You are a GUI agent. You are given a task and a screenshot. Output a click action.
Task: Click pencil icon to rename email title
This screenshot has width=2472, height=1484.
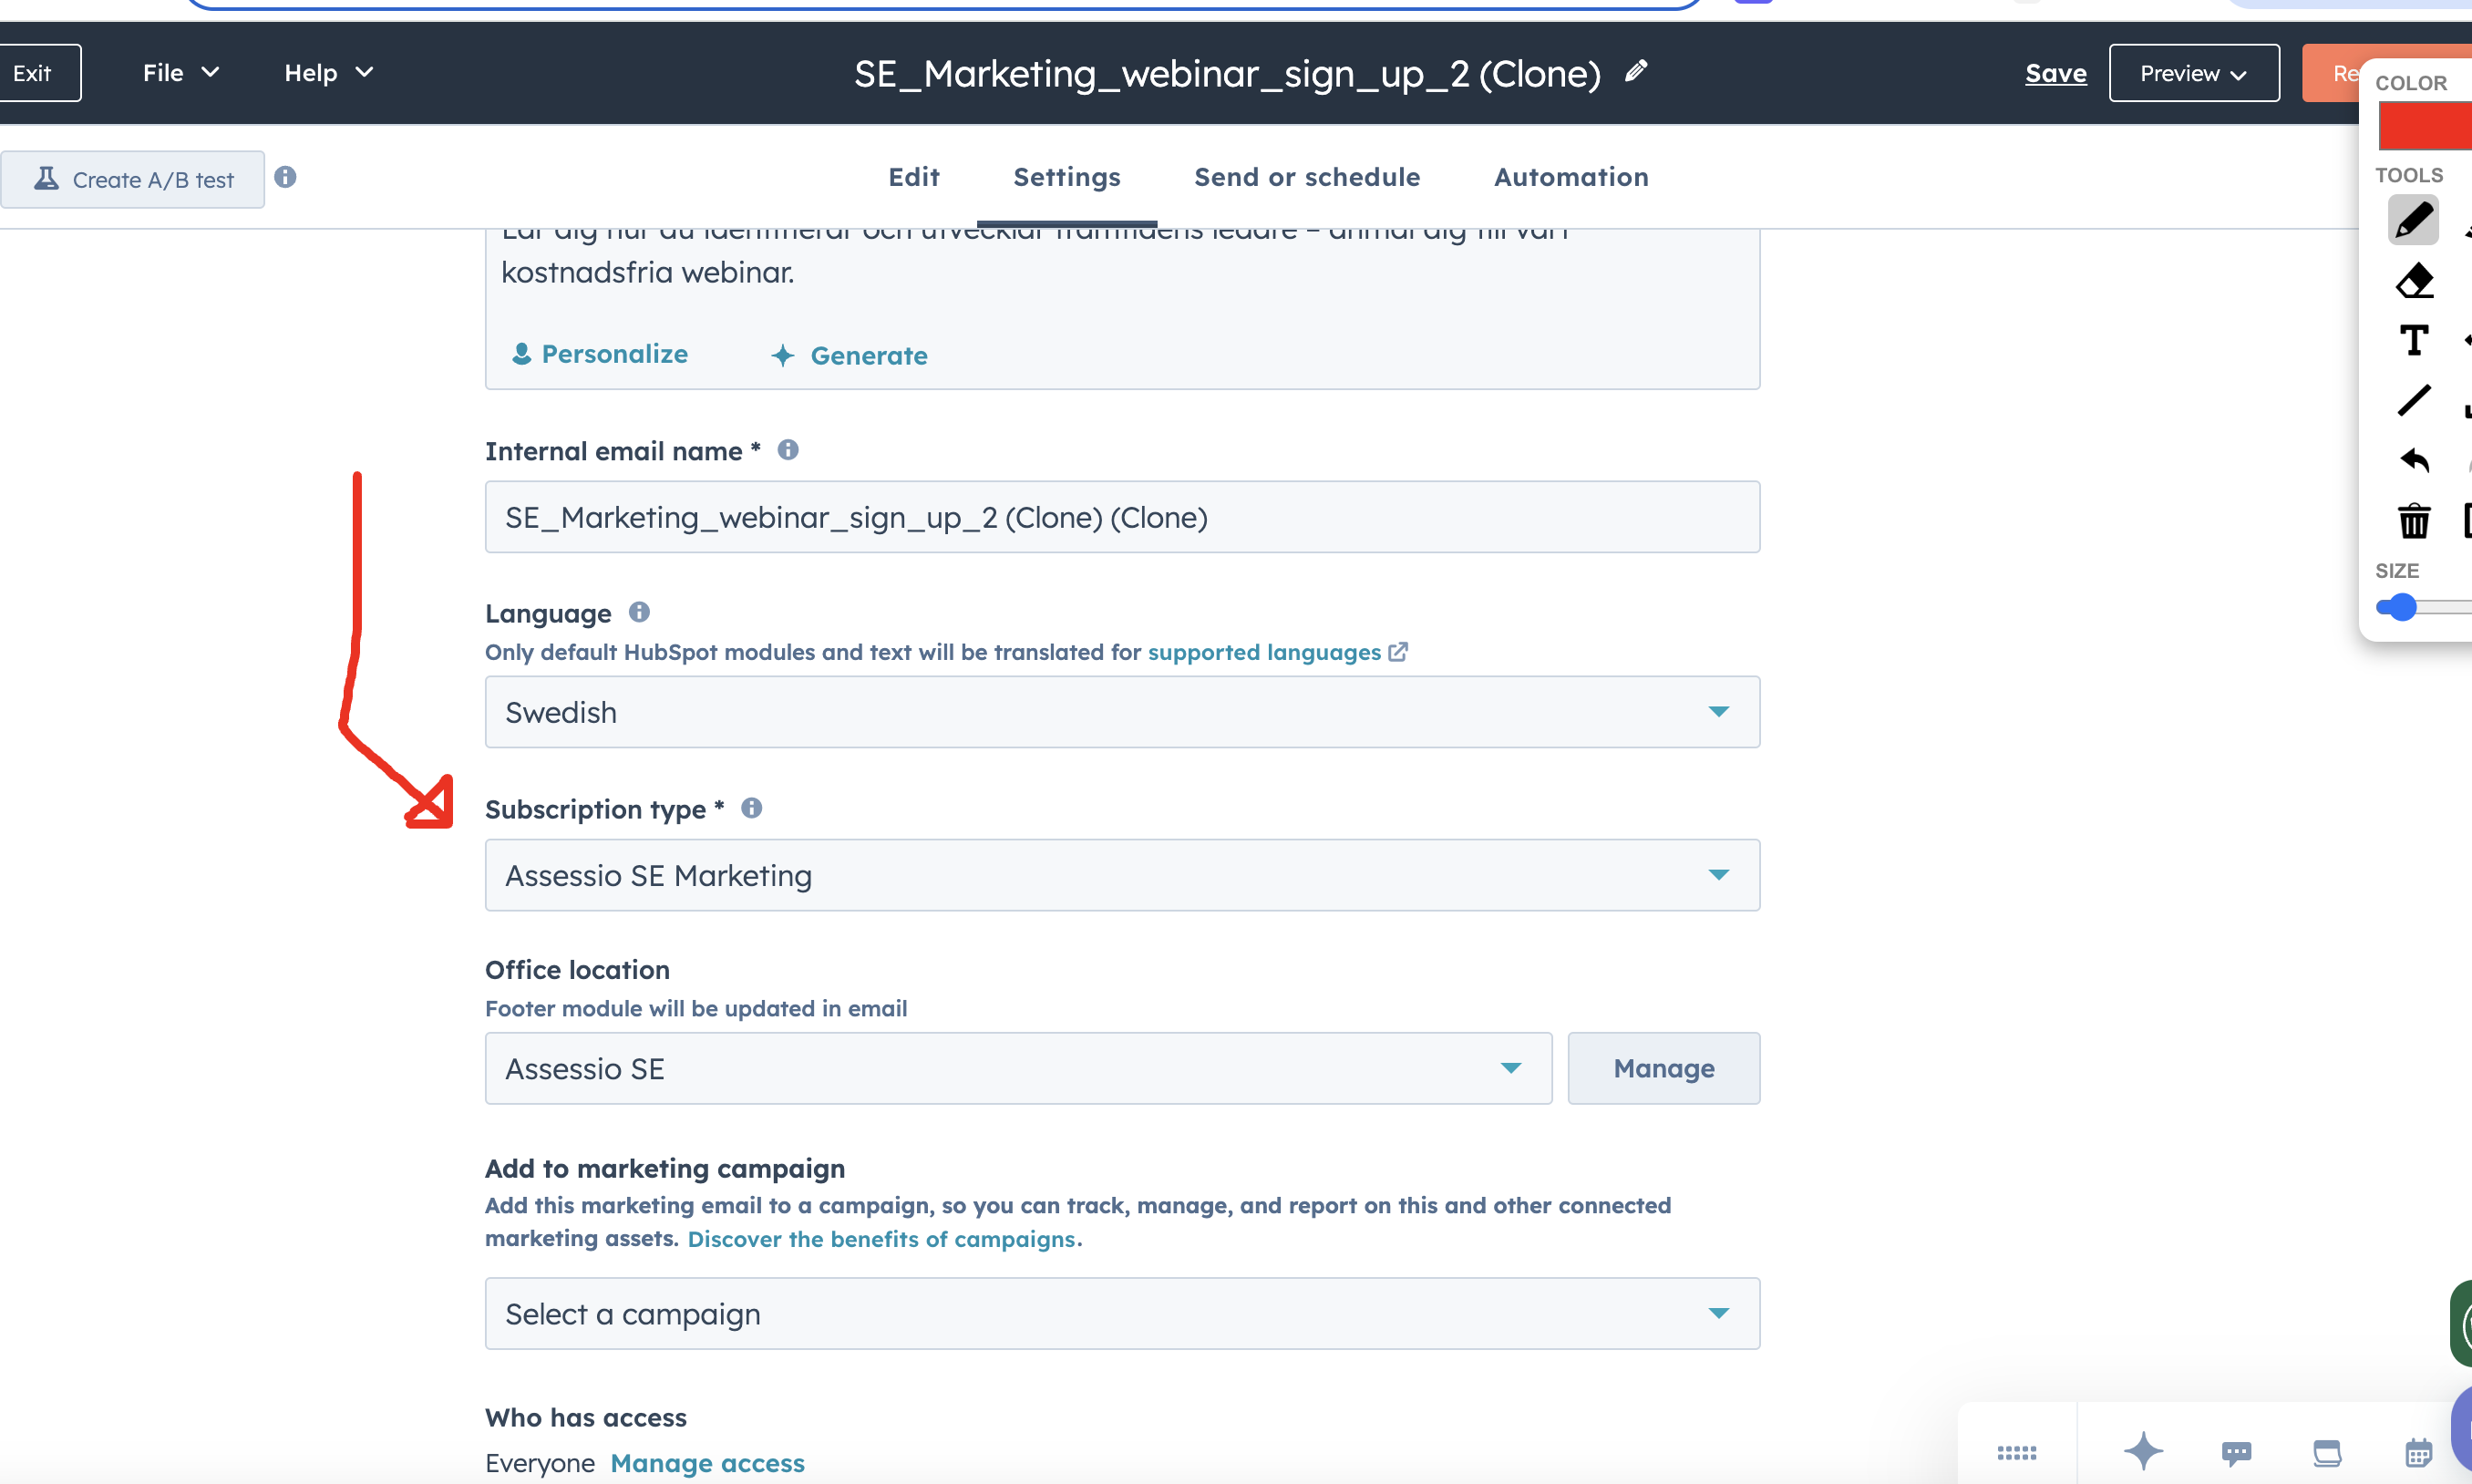point(1635,72)
